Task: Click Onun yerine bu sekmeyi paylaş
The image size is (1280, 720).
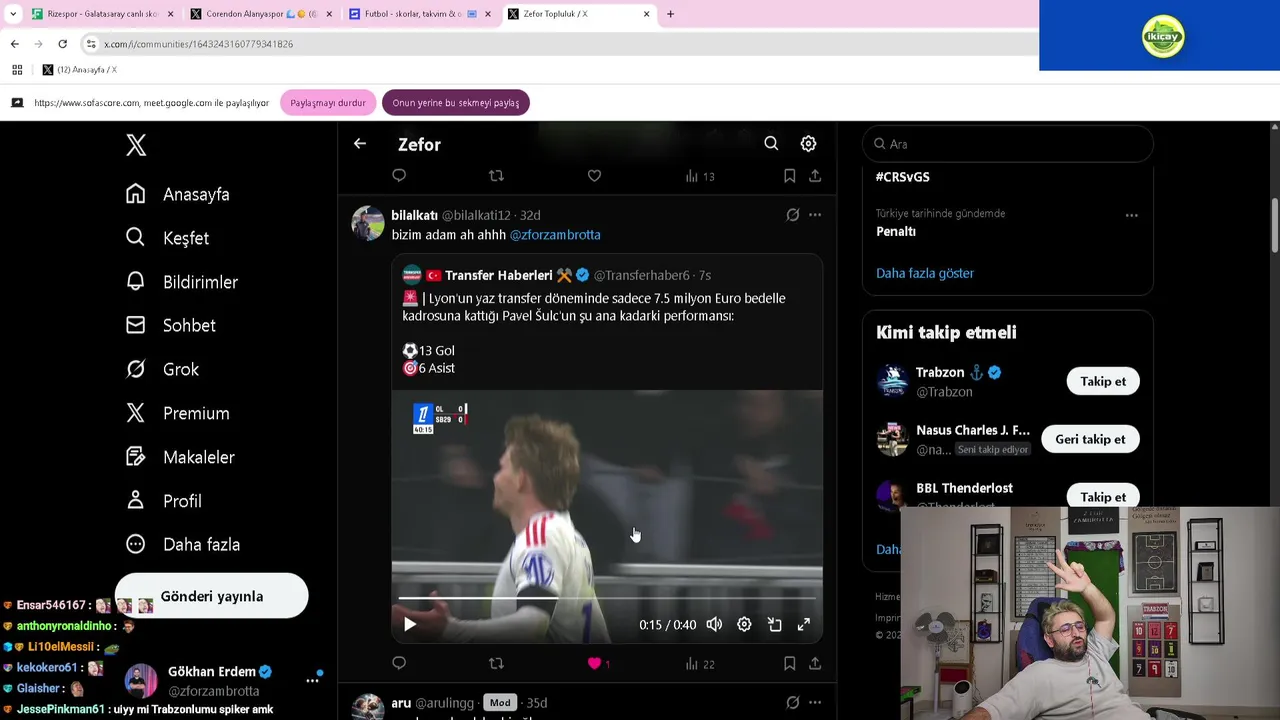Action: 456,103
